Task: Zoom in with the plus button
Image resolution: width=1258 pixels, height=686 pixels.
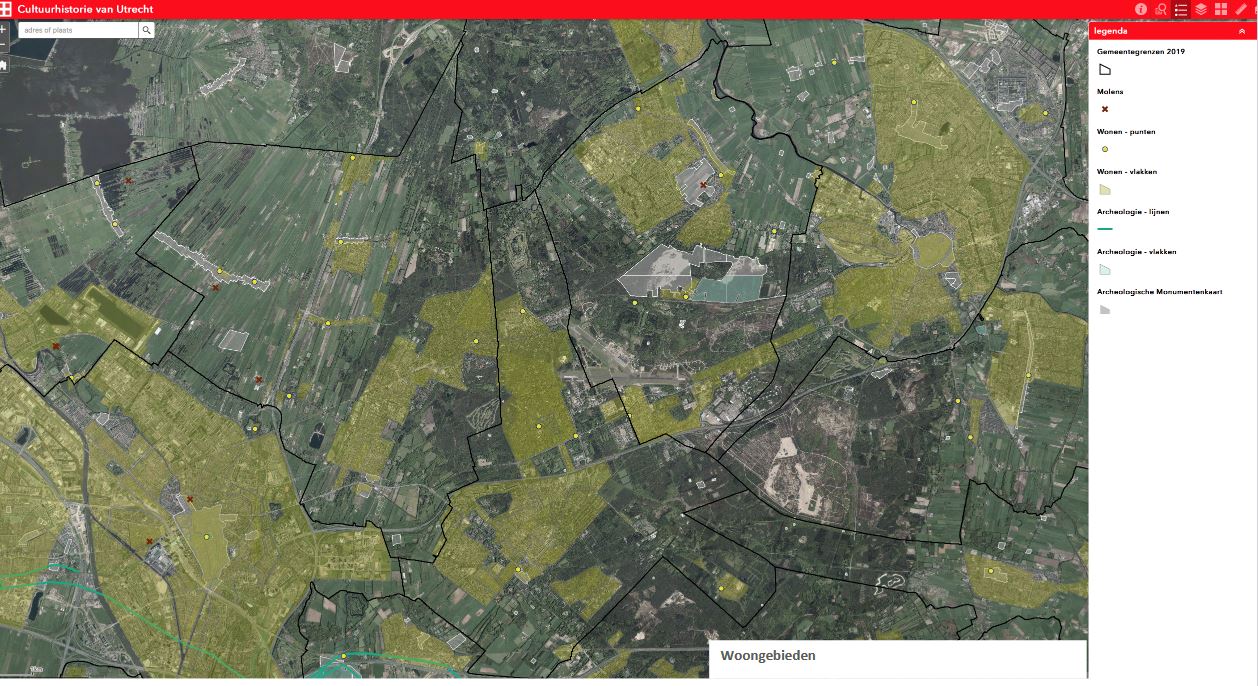Action: (x=3, y=30)
